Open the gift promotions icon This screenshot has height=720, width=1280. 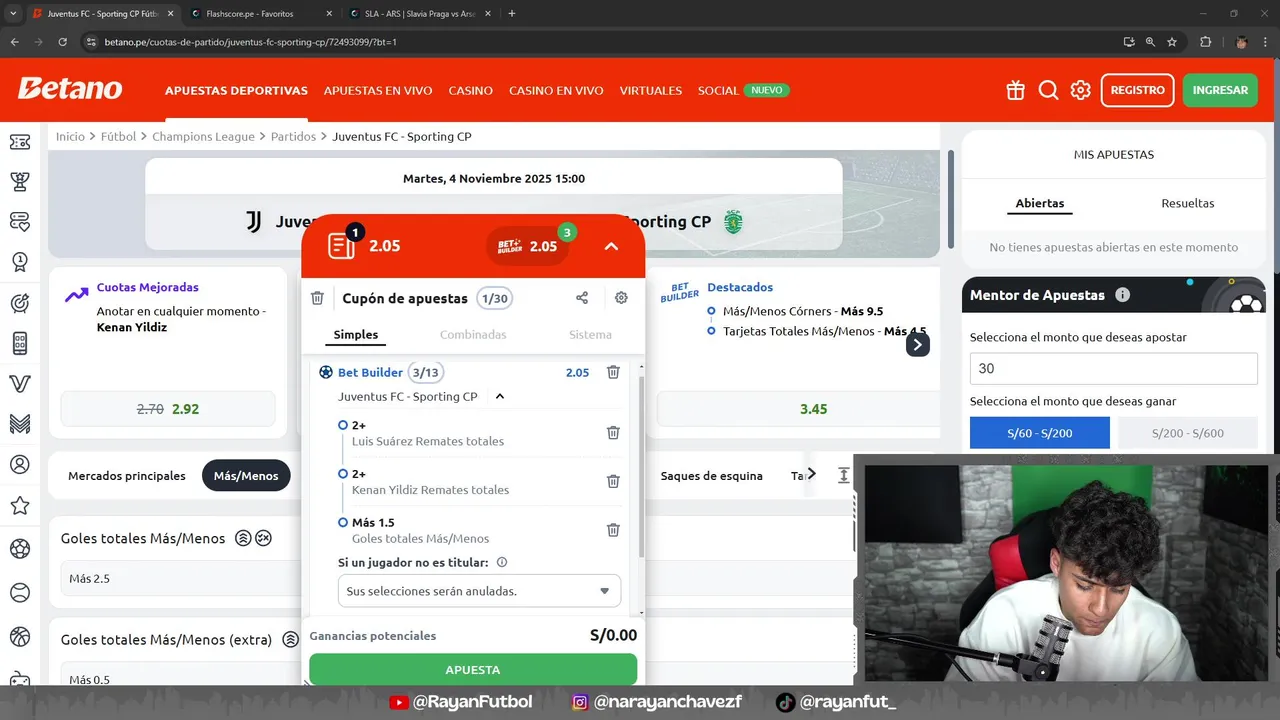[x=1015, y=90]
